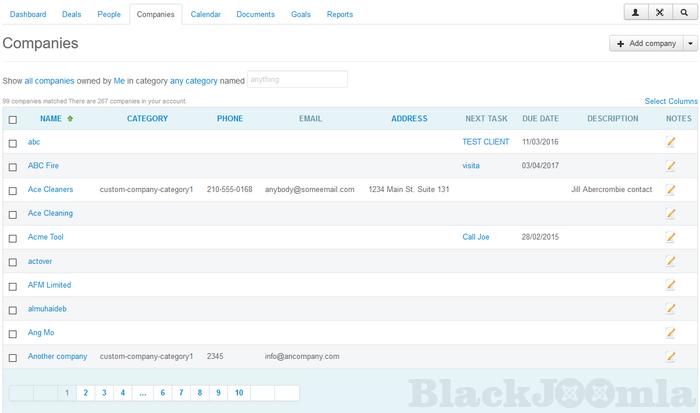The image size is (700, 413).
Task: Edit notes for abc company
Action: pos(671,142)
